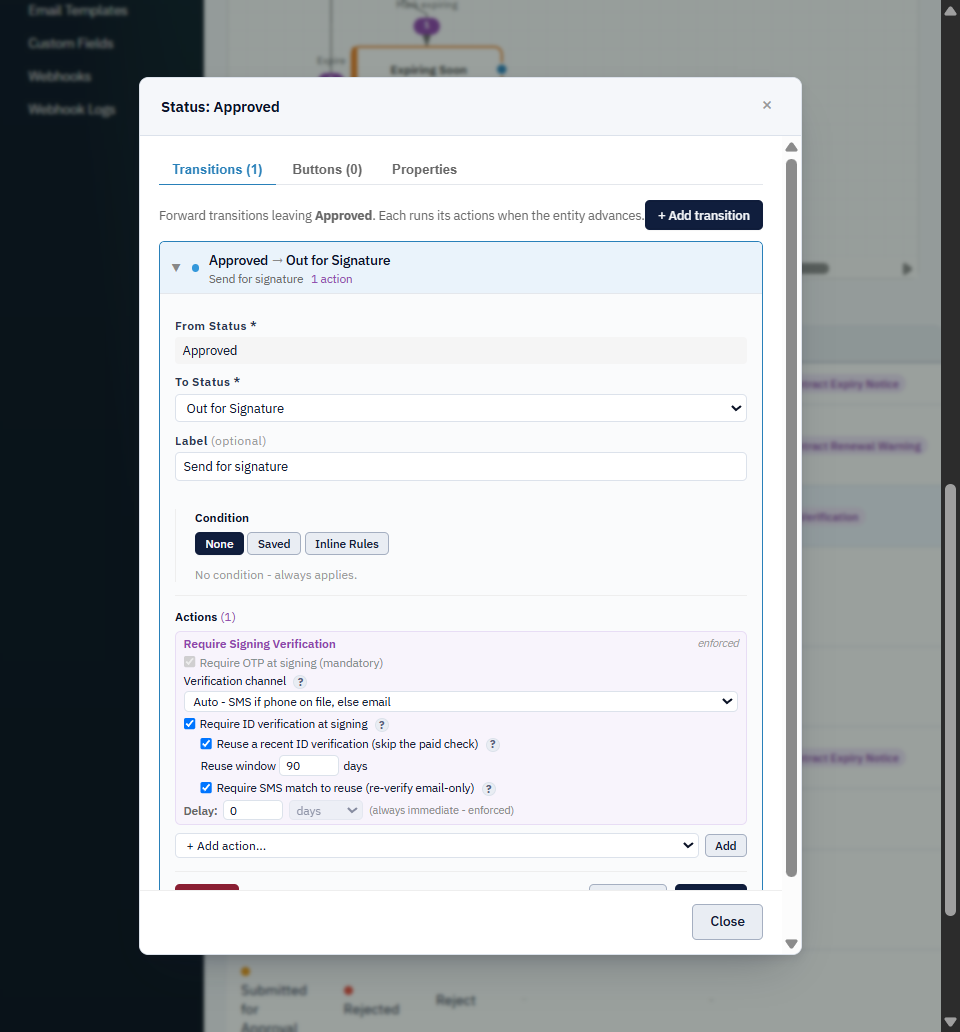Click the page scrollbar up arrow
The width and height of the screenshot is (960, 1032).
950,11
